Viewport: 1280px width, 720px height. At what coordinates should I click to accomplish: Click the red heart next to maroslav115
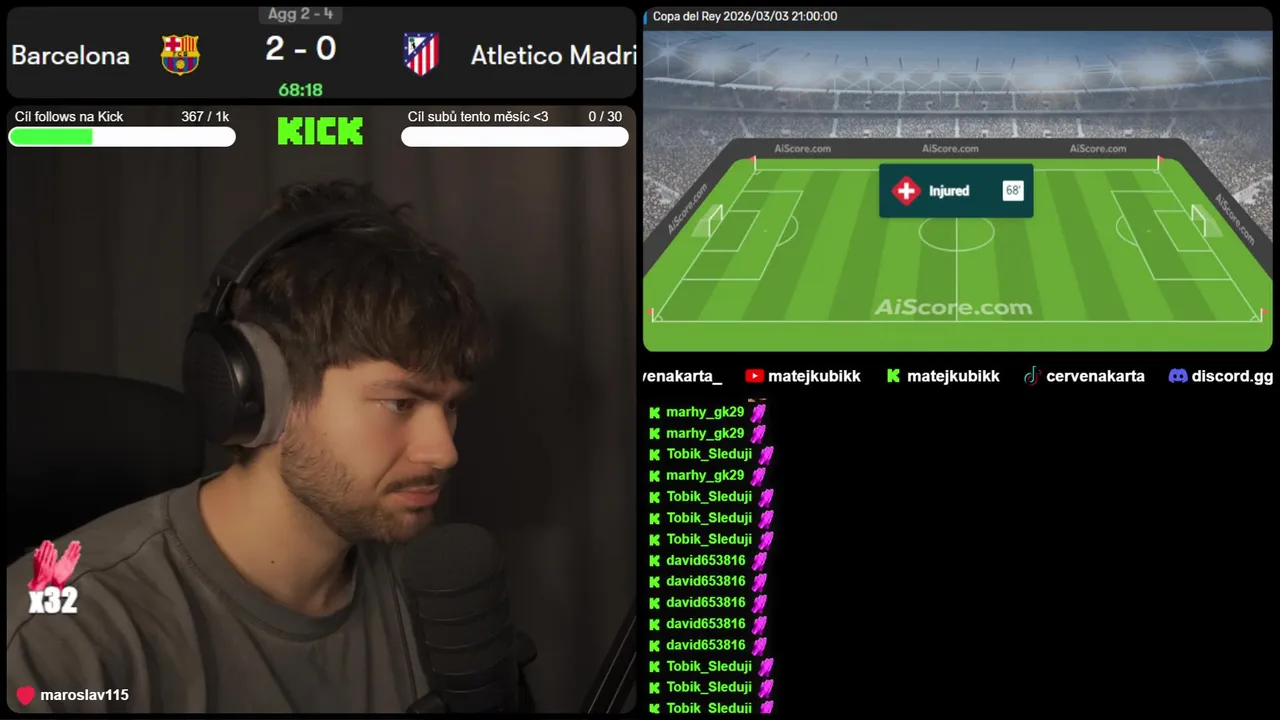(26, 695)
